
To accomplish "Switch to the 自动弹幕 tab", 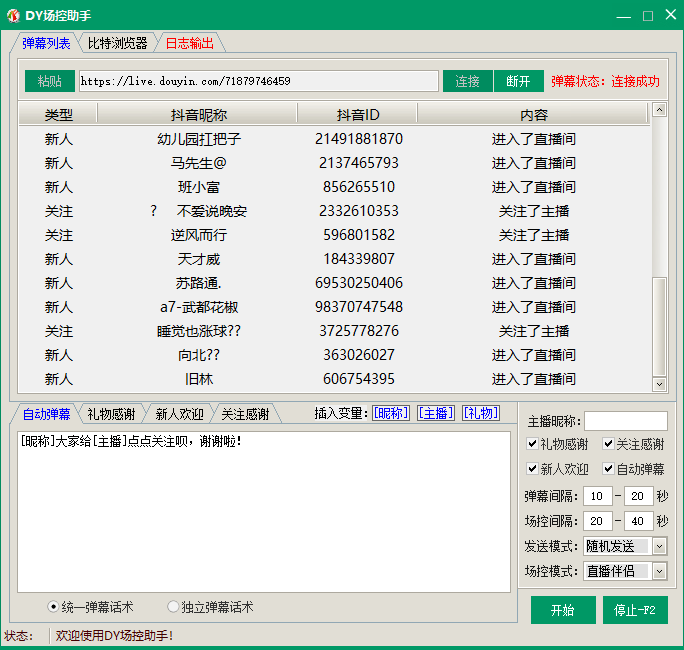I will 46,414.
